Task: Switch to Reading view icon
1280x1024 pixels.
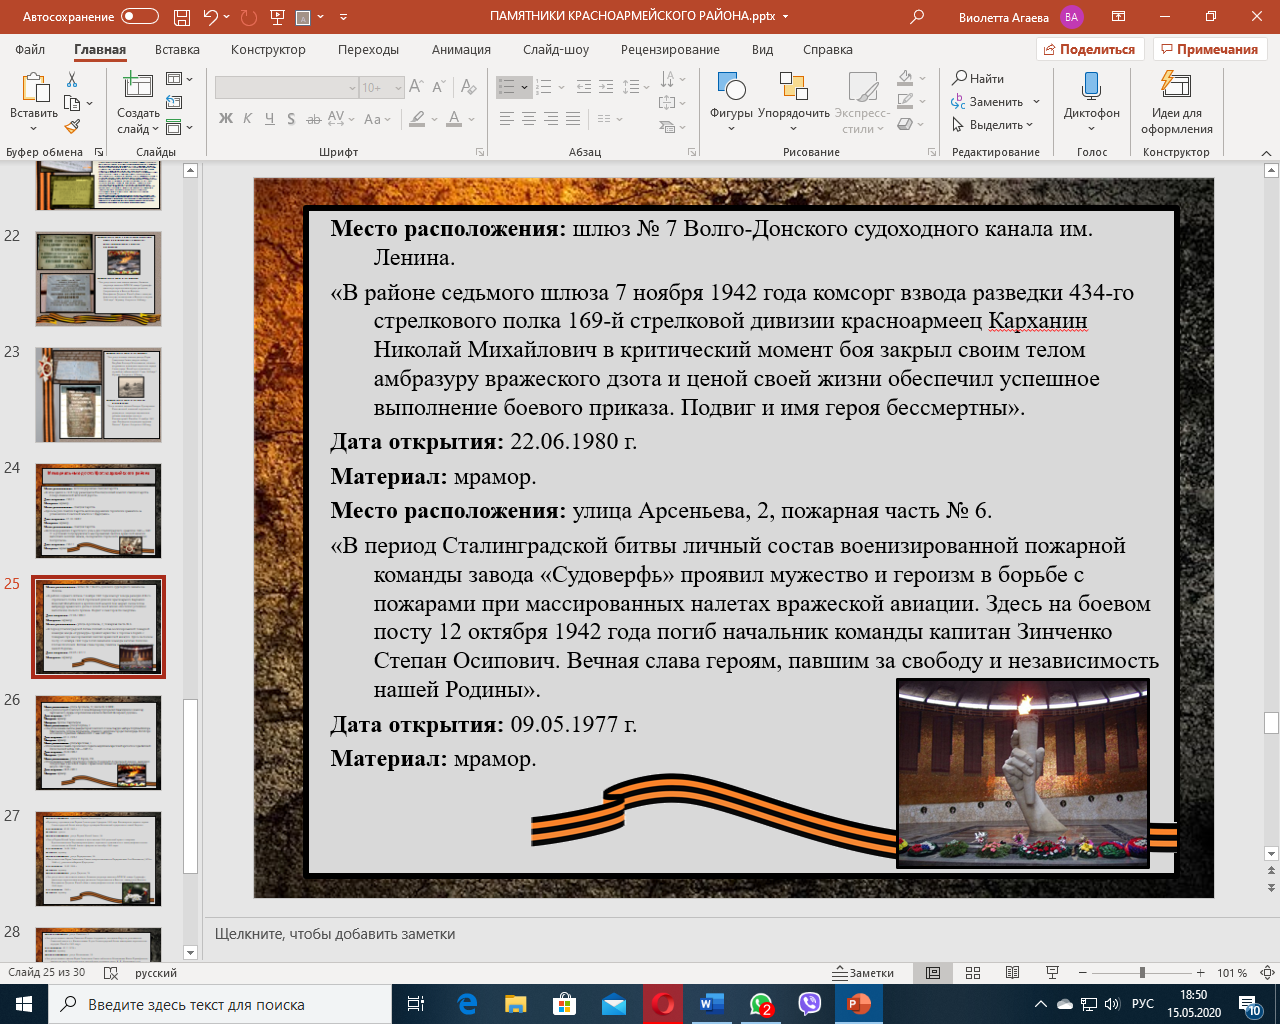Action: 1012,973
